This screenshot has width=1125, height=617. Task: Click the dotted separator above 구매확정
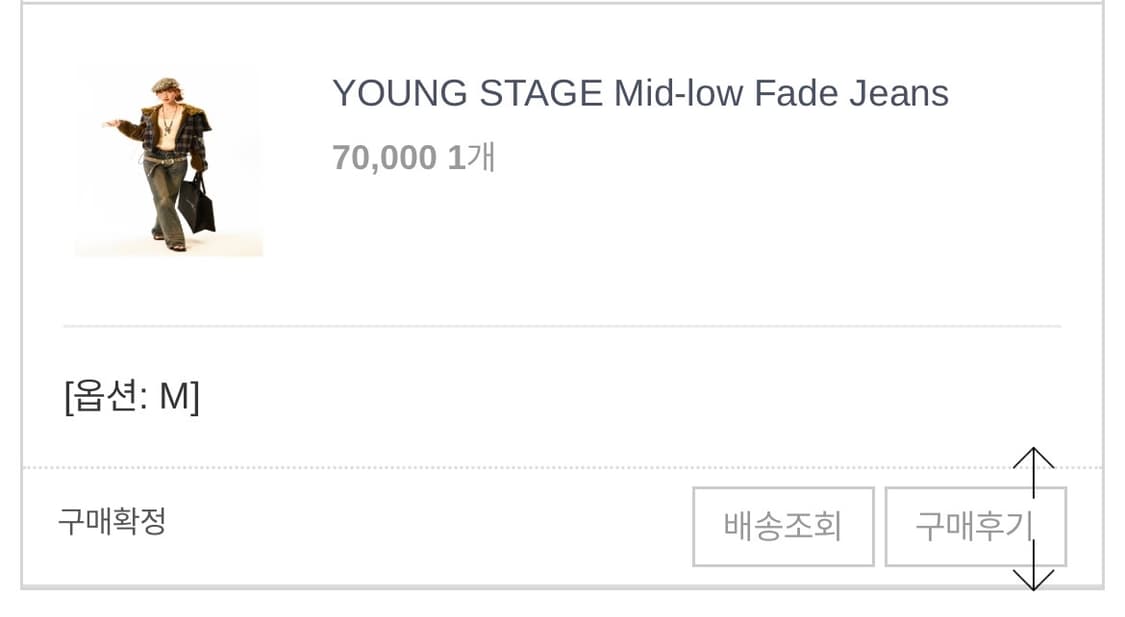click(500, 467)
